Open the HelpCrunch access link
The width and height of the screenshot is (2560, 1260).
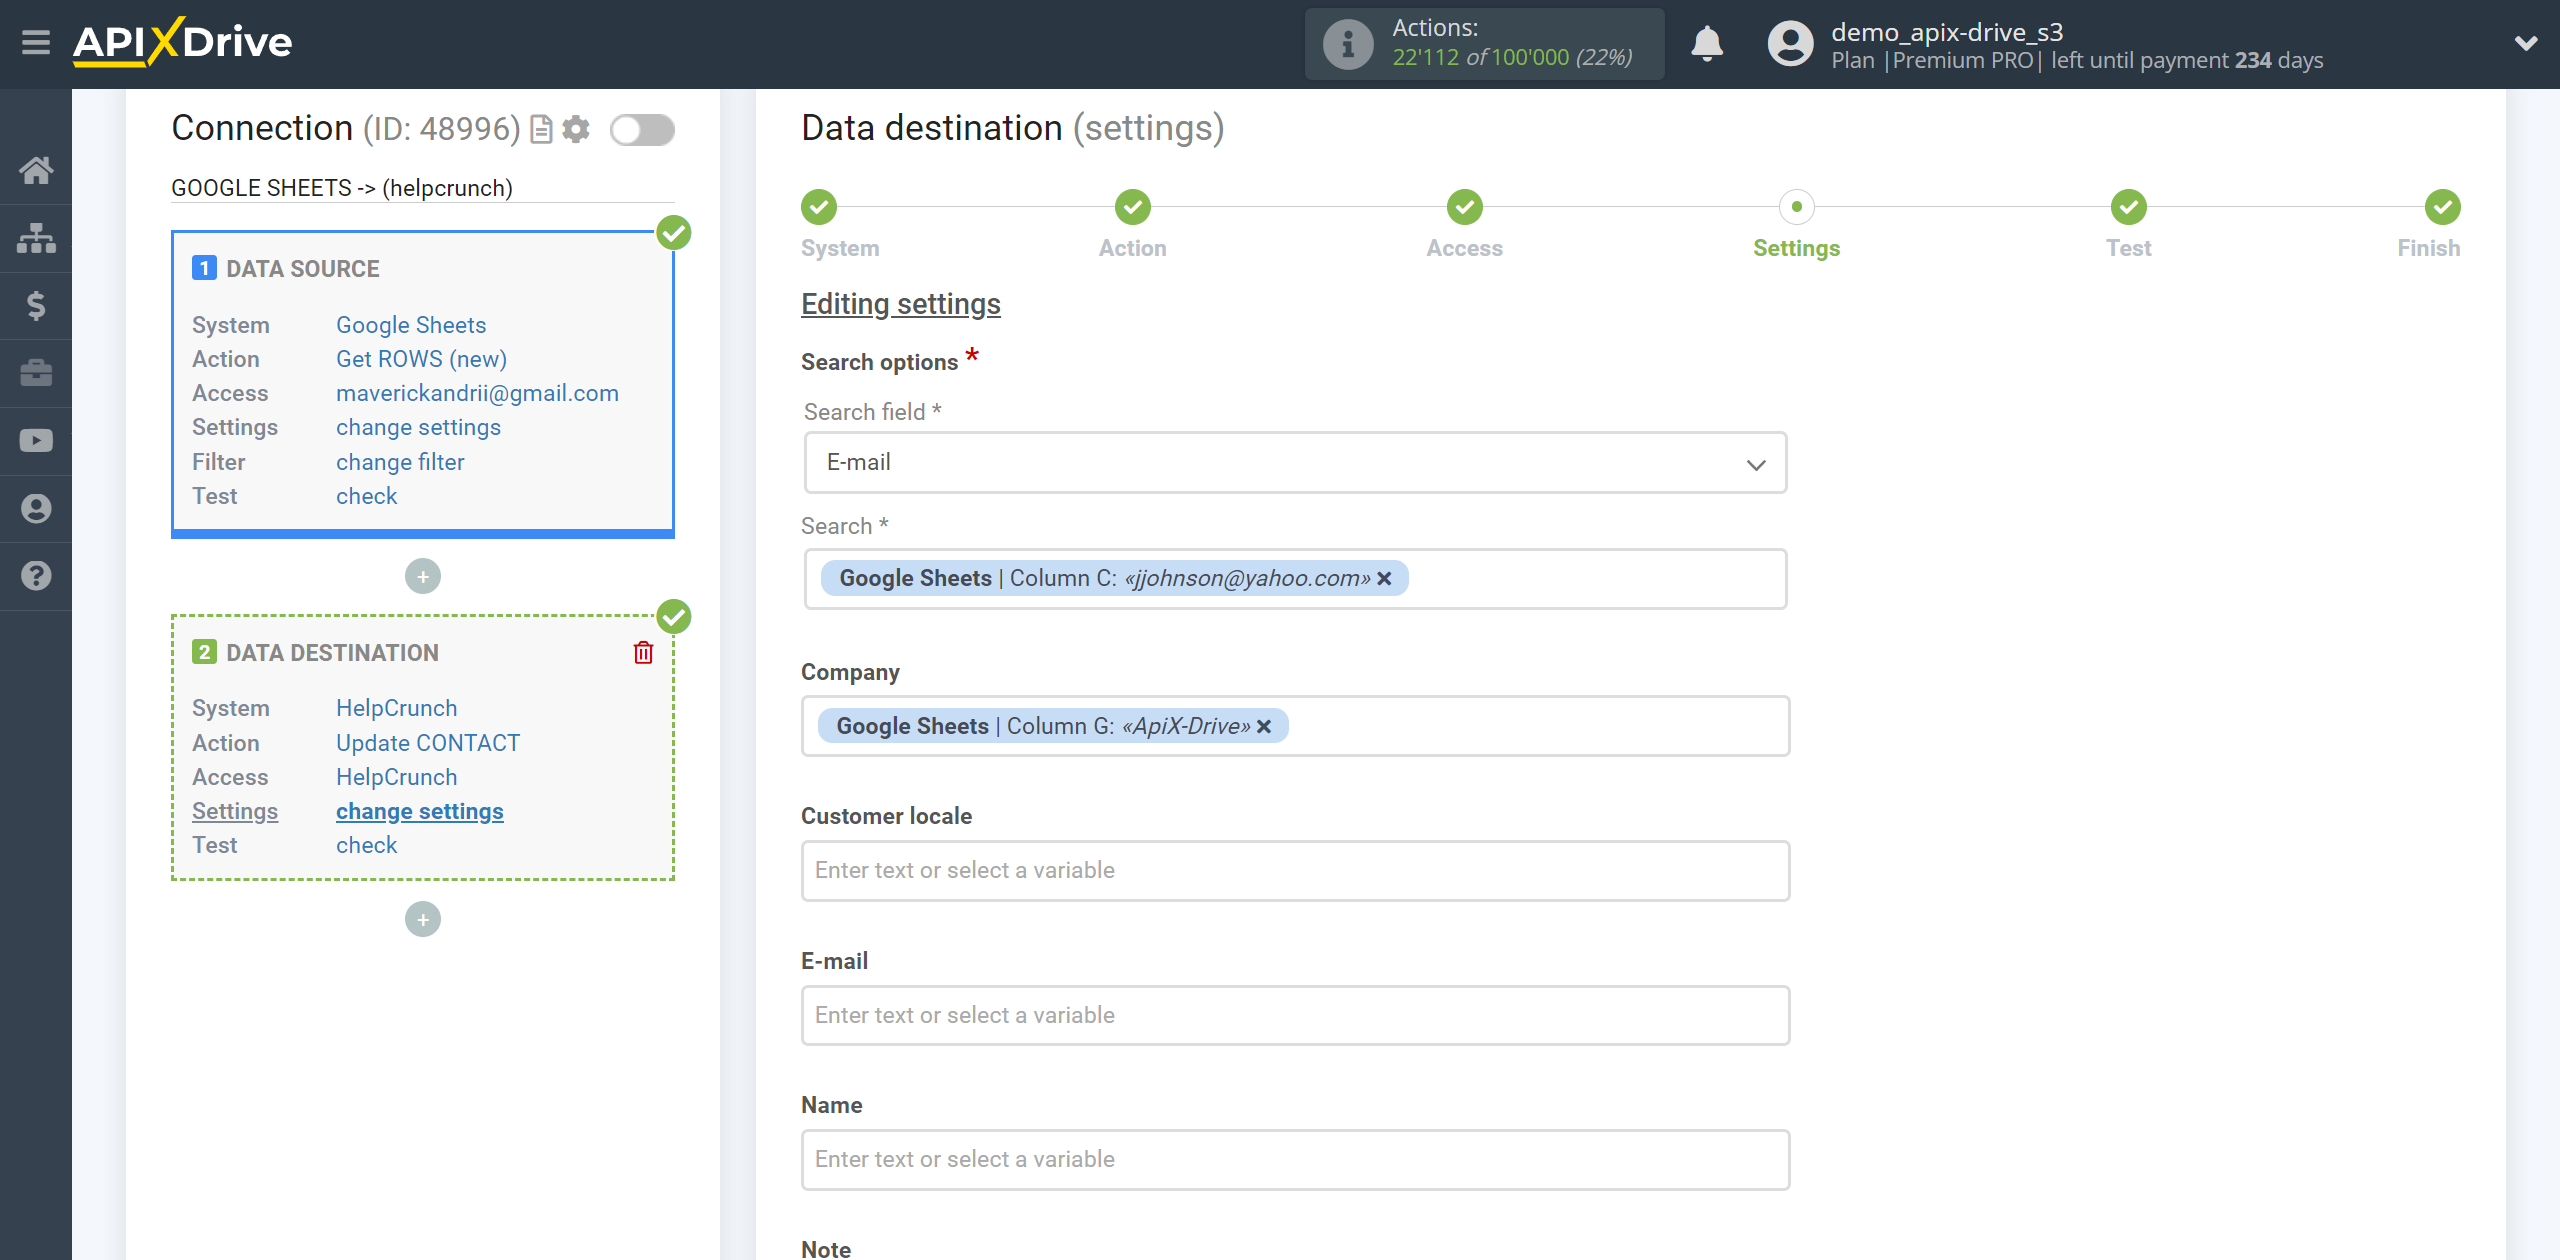pyautogui.click(x=396, y=777)
